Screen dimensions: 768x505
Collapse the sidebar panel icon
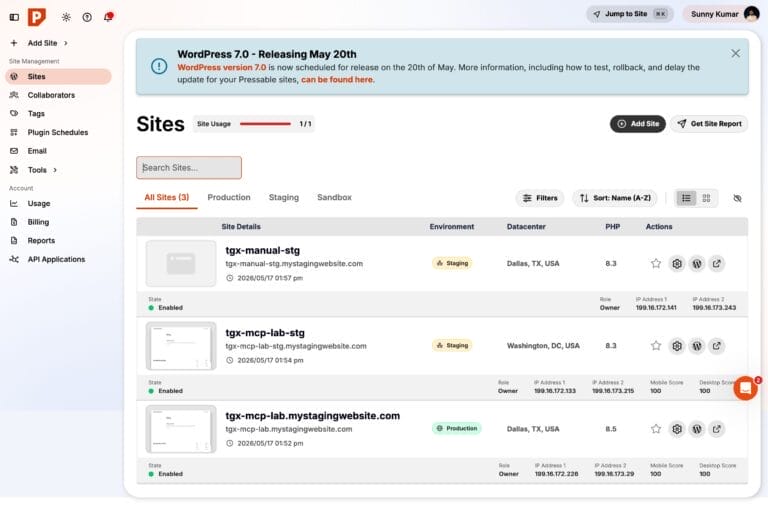pos(14,17)
